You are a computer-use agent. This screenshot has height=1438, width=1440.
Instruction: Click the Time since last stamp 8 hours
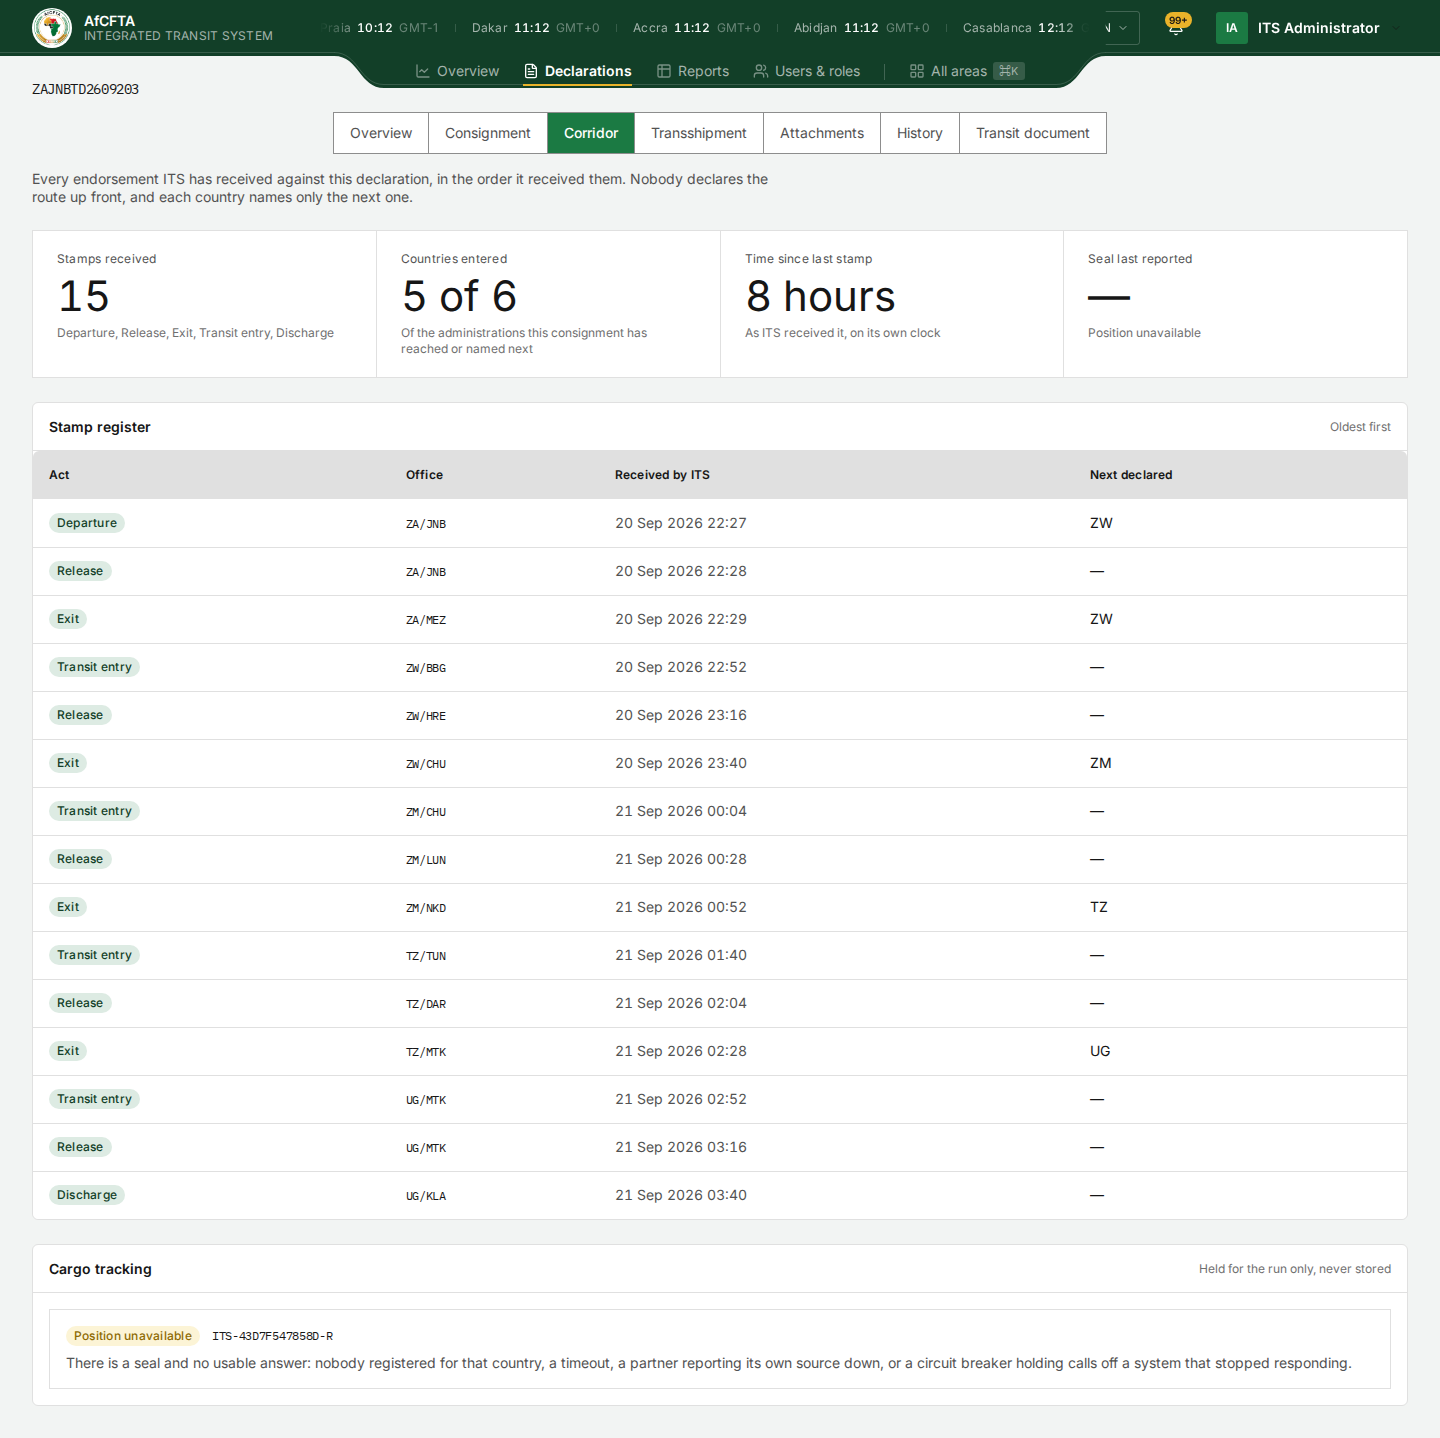(821, 296)
